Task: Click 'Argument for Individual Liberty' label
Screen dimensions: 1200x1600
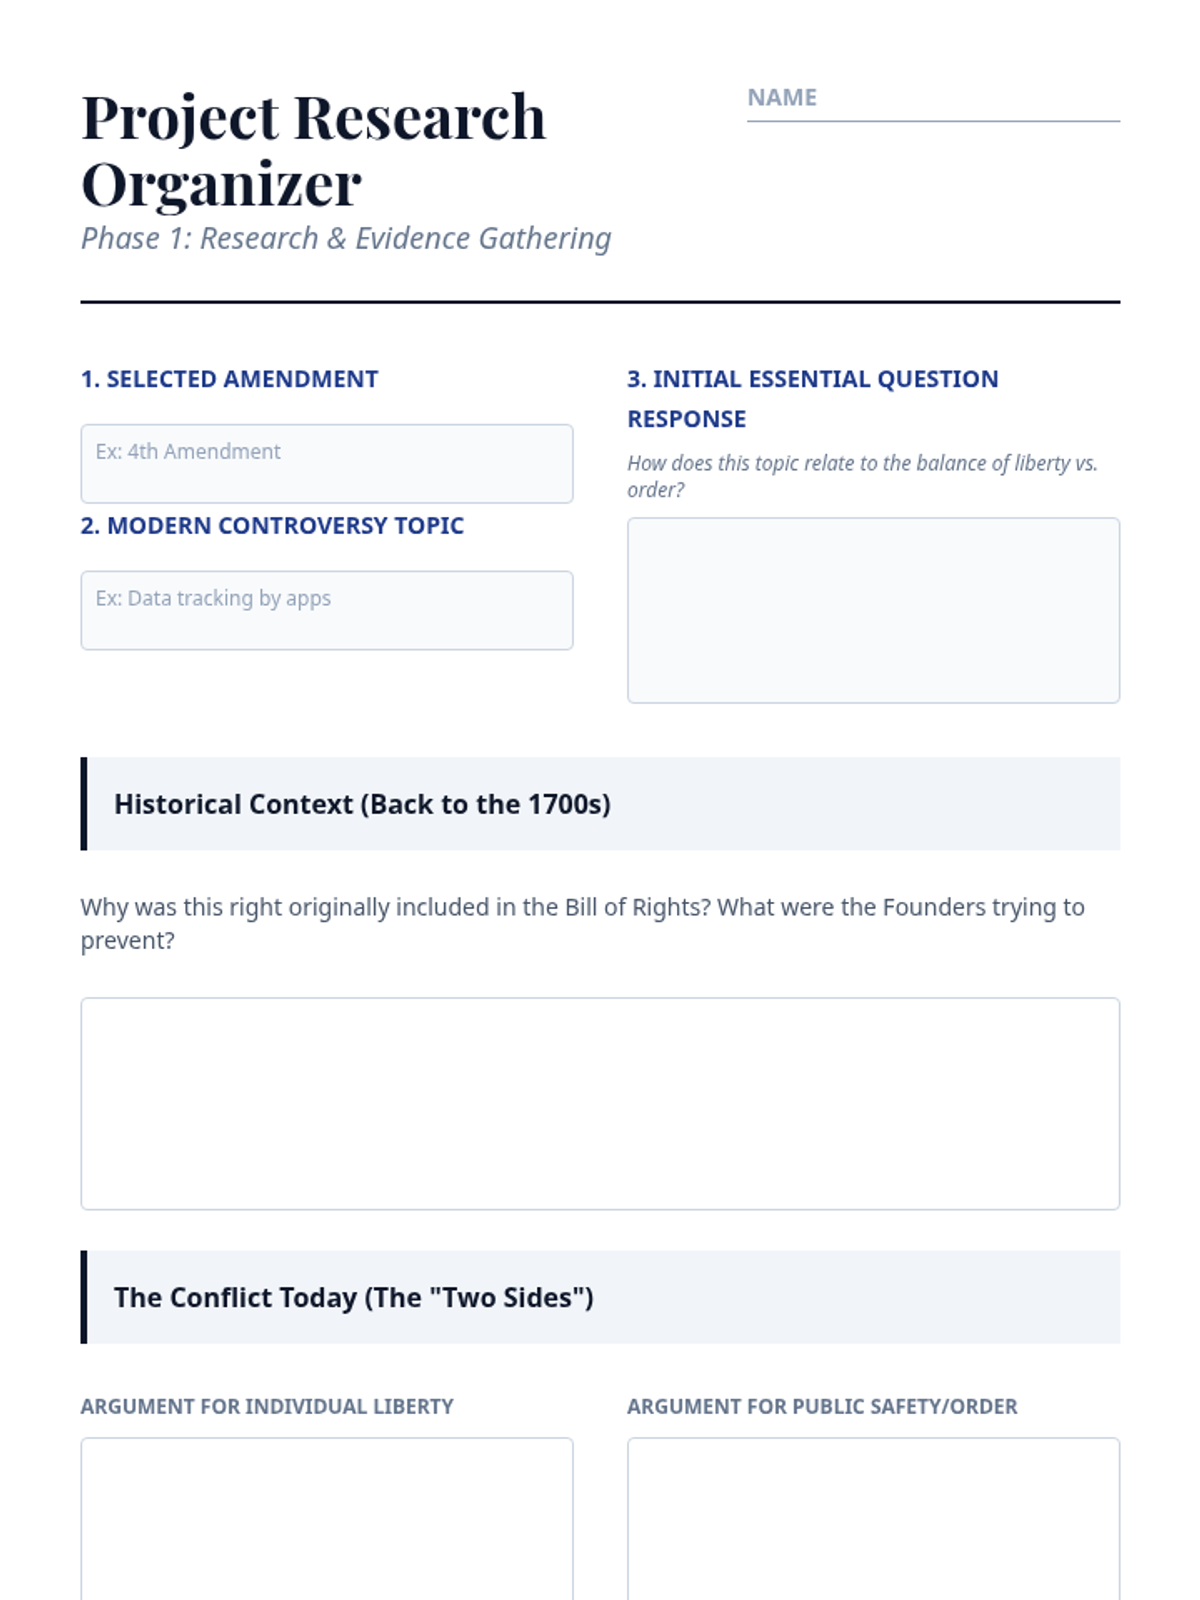Action: click(x=267, y=1406)
